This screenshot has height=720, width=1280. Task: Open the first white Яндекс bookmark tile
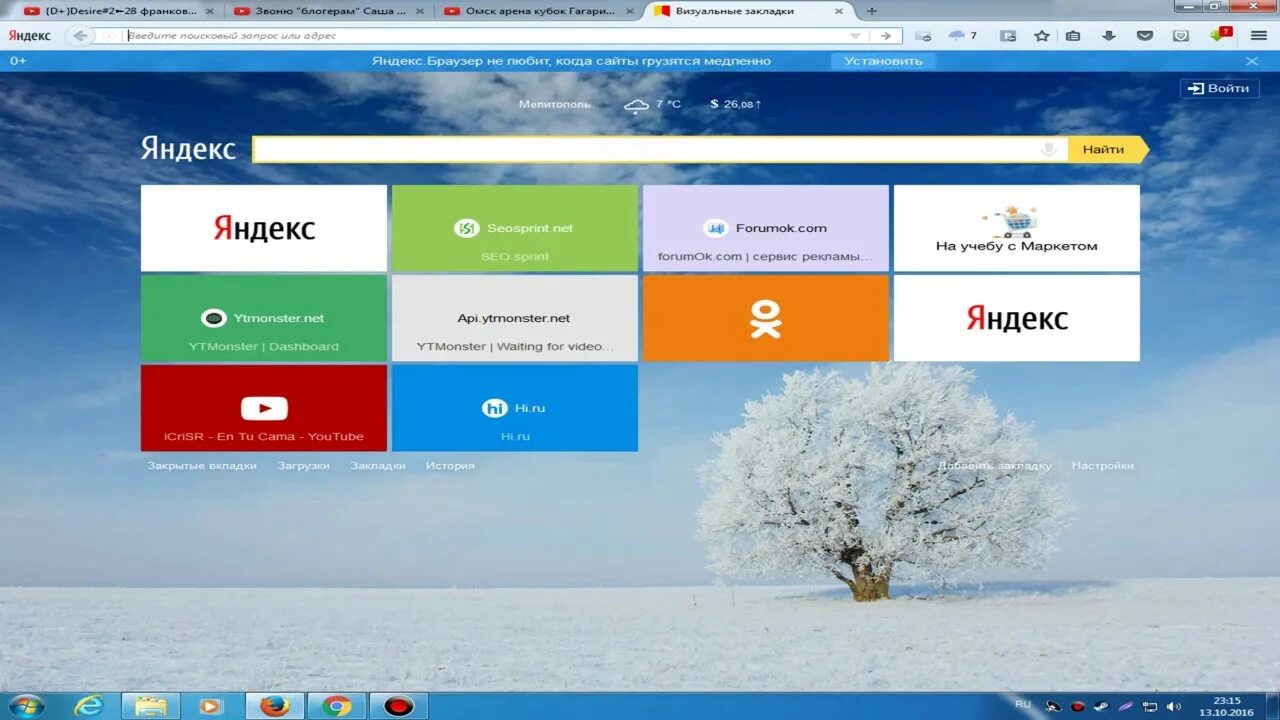point(264,228)
